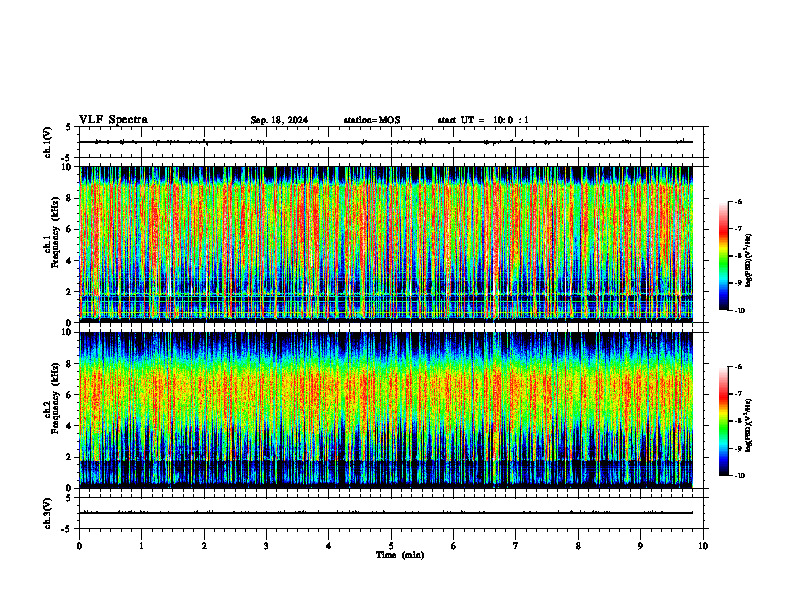Click the station=MOS label
This screenshot has height=612, width=792.
coord(372,120)
